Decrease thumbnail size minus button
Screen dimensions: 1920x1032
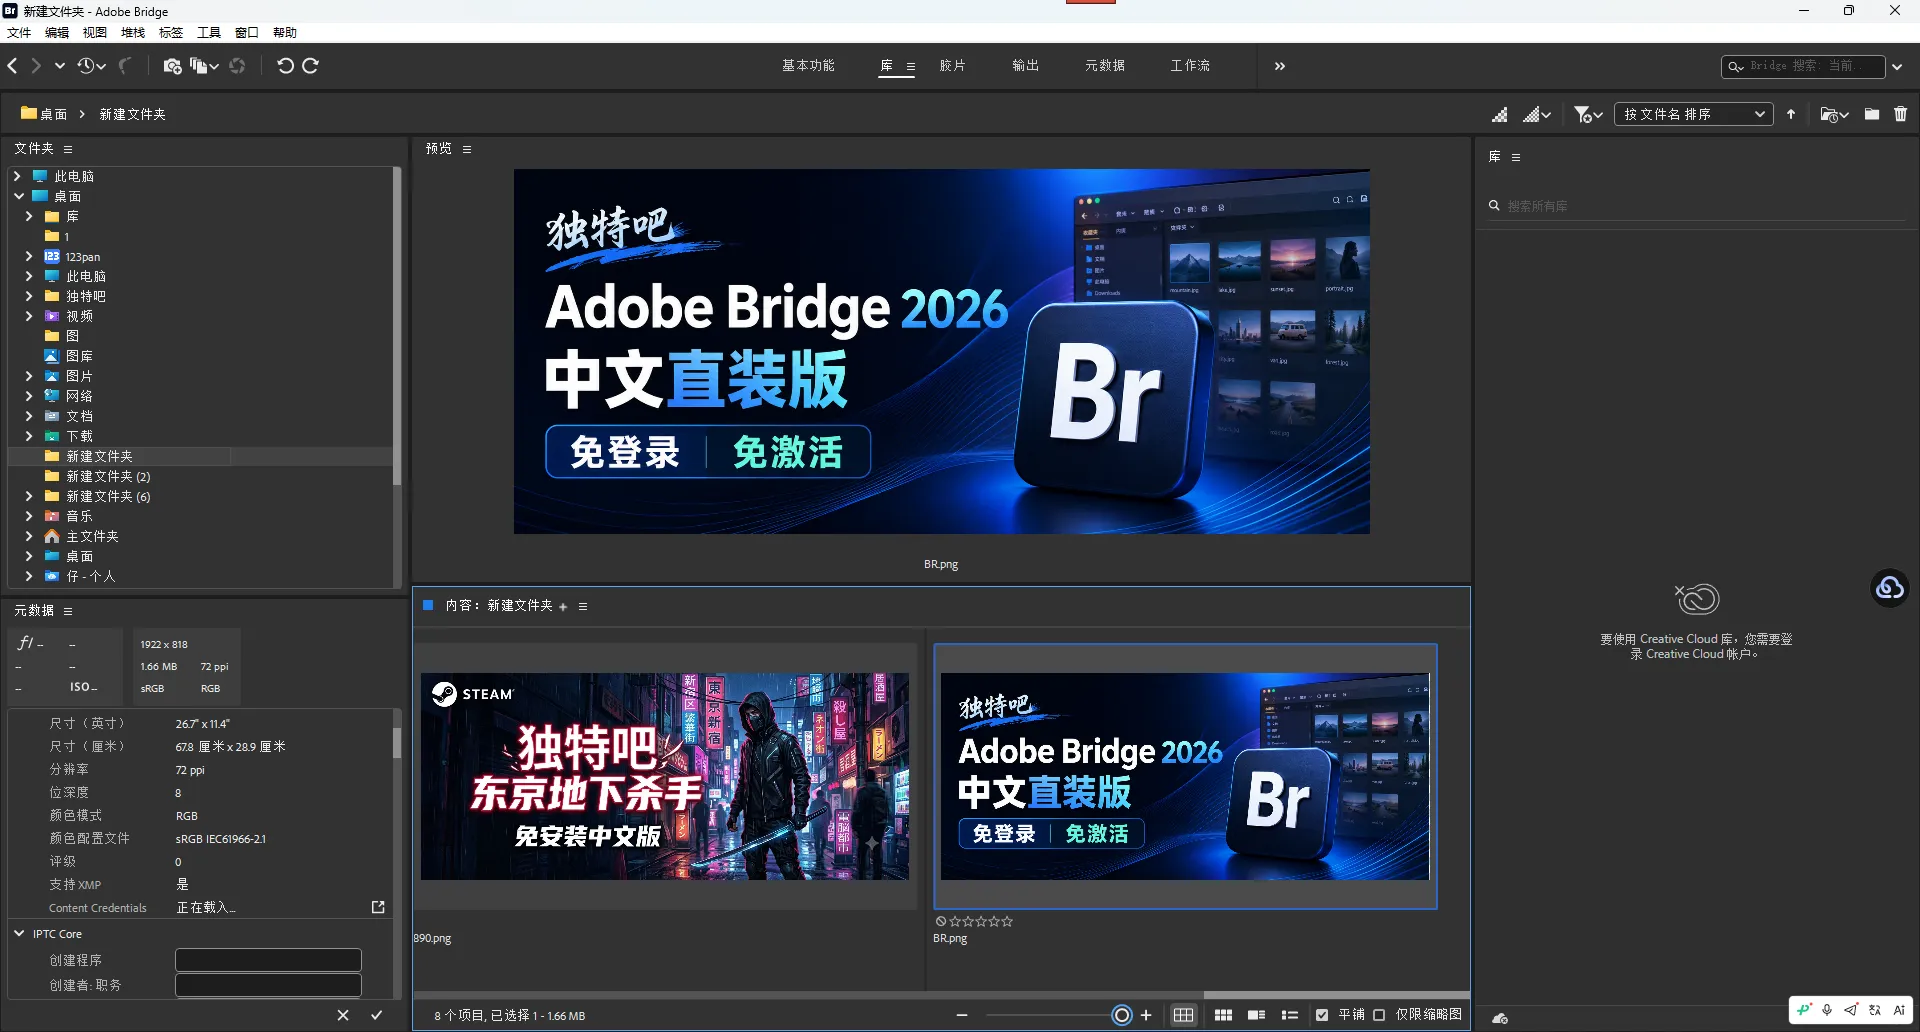962,1015
